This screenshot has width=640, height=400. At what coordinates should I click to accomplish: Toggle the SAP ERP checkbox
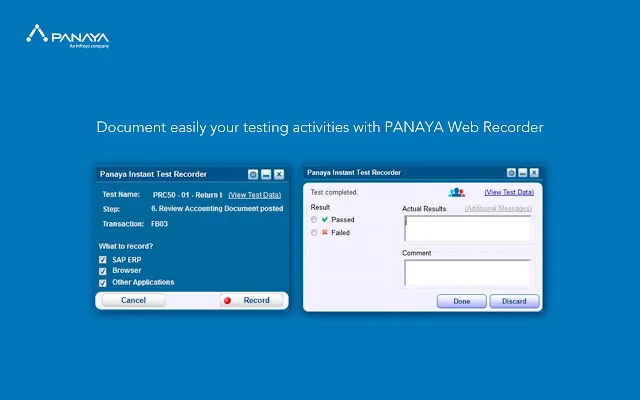[102, 260]
